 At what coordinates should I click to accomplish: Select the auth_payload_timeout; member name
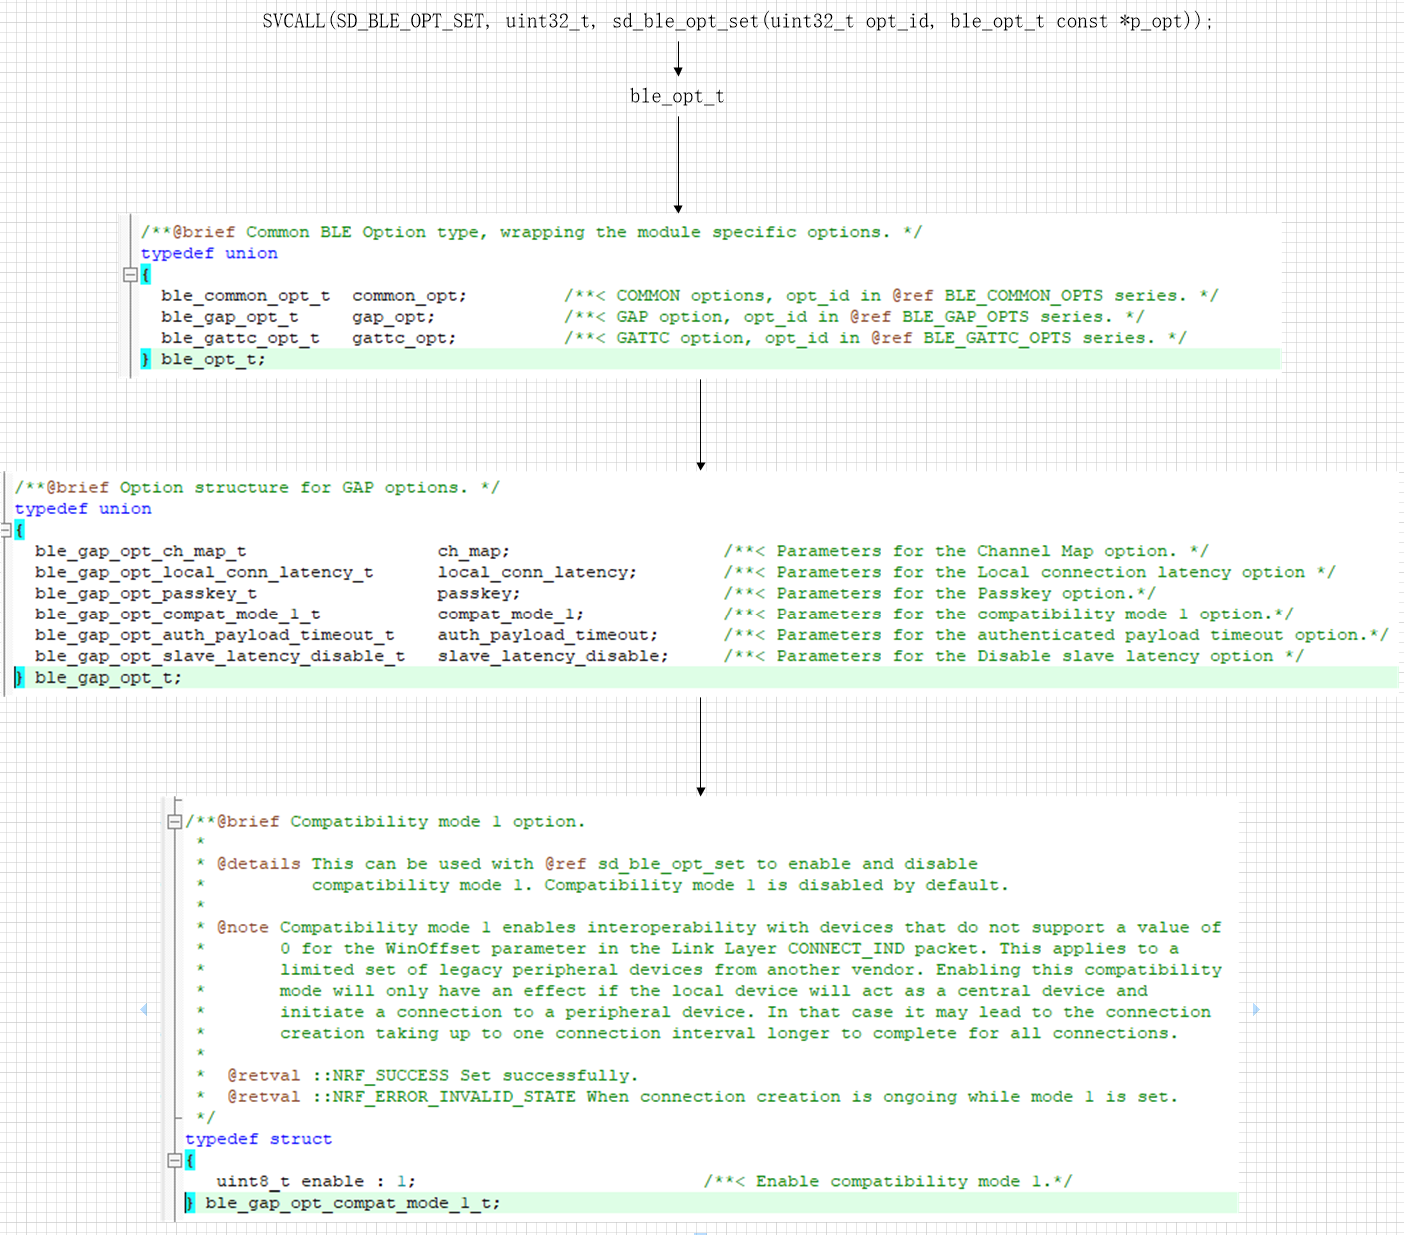(x=547, y=636)
